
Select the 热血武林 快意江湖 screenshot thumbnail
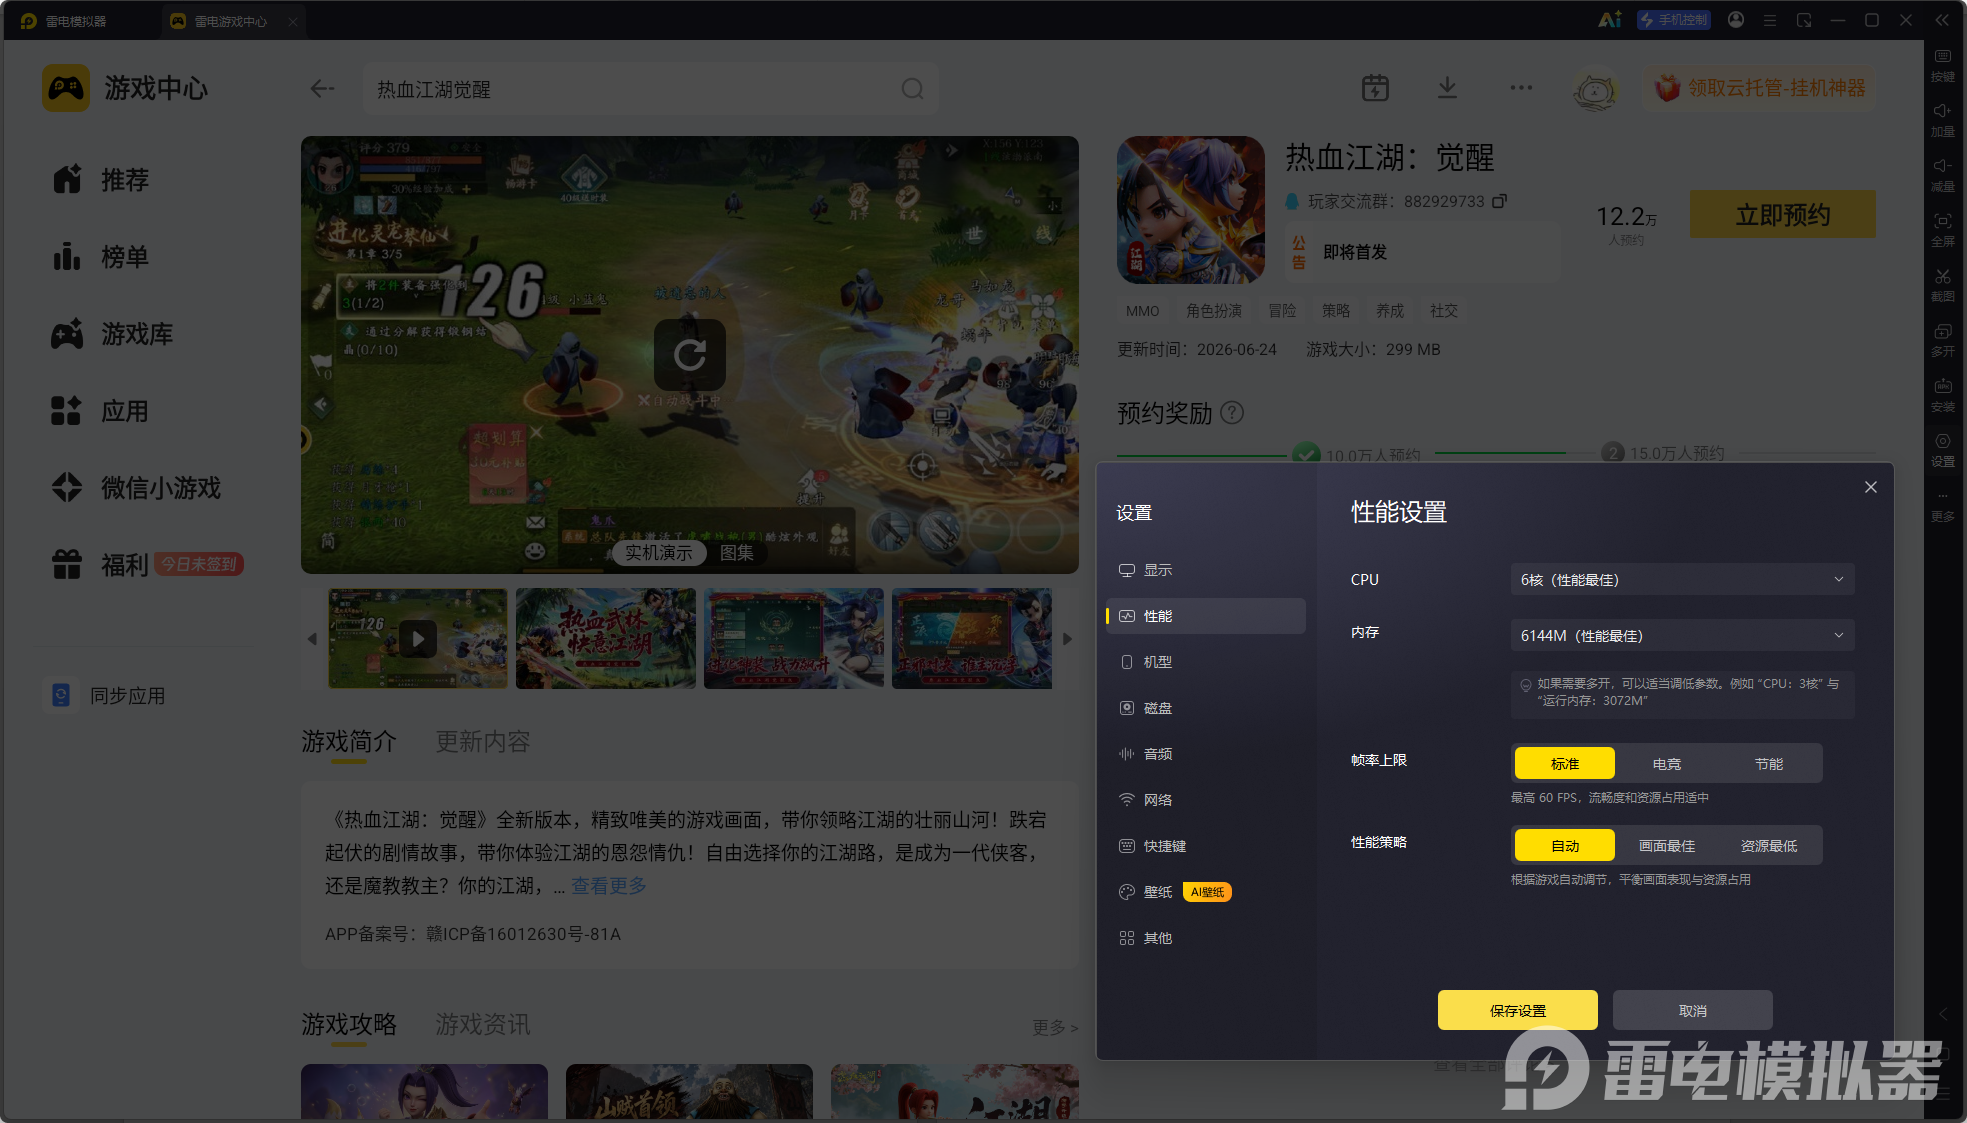[605, 638]
